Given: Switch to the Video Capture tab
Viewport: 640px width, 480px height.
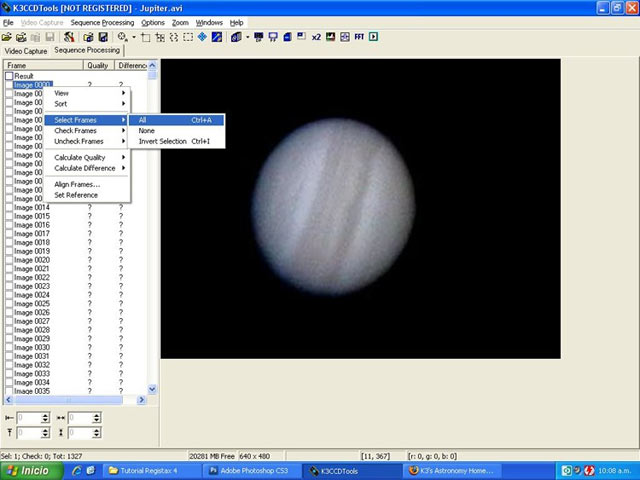Looking at the screenshot, I should pyautogui.click(x=26, y=50).
